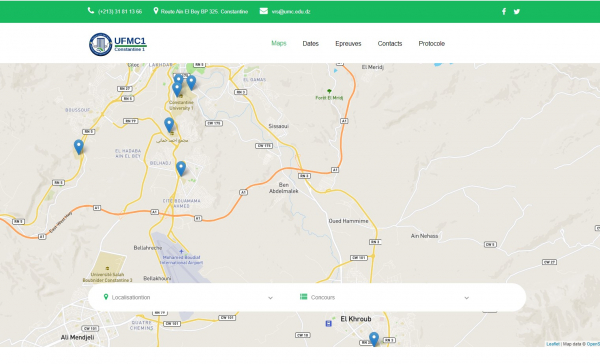Click the UFMC1 Constantine 1 logo

tap(118, 44)
